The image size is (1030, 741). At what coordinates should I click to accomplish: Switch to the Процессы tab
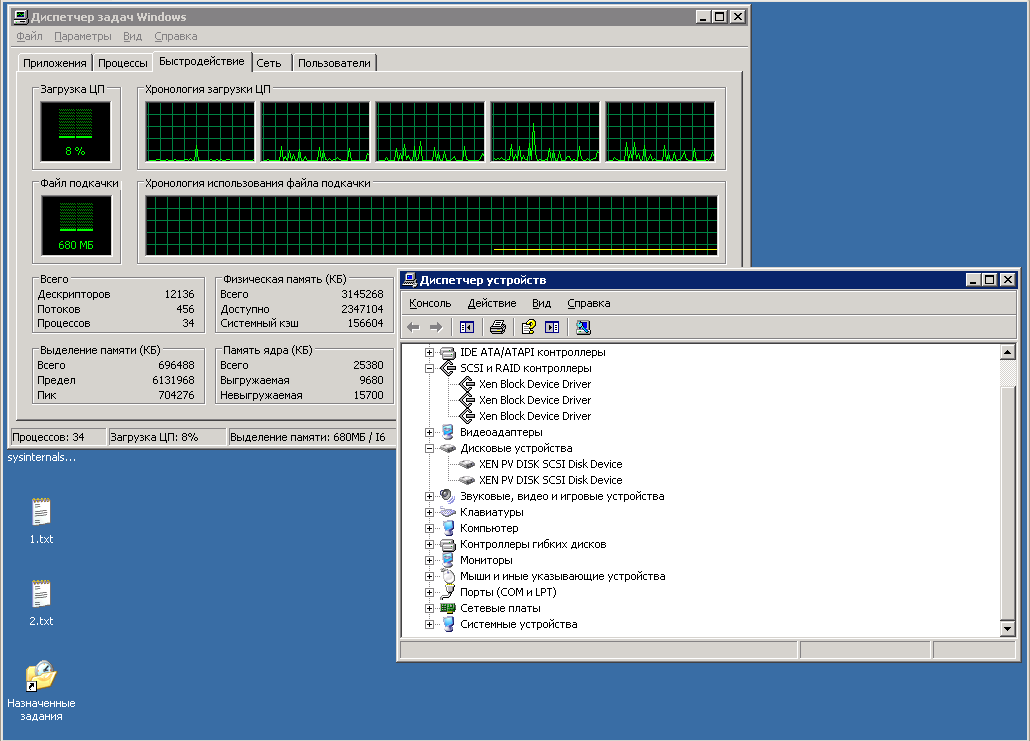(x=122, y=63)
